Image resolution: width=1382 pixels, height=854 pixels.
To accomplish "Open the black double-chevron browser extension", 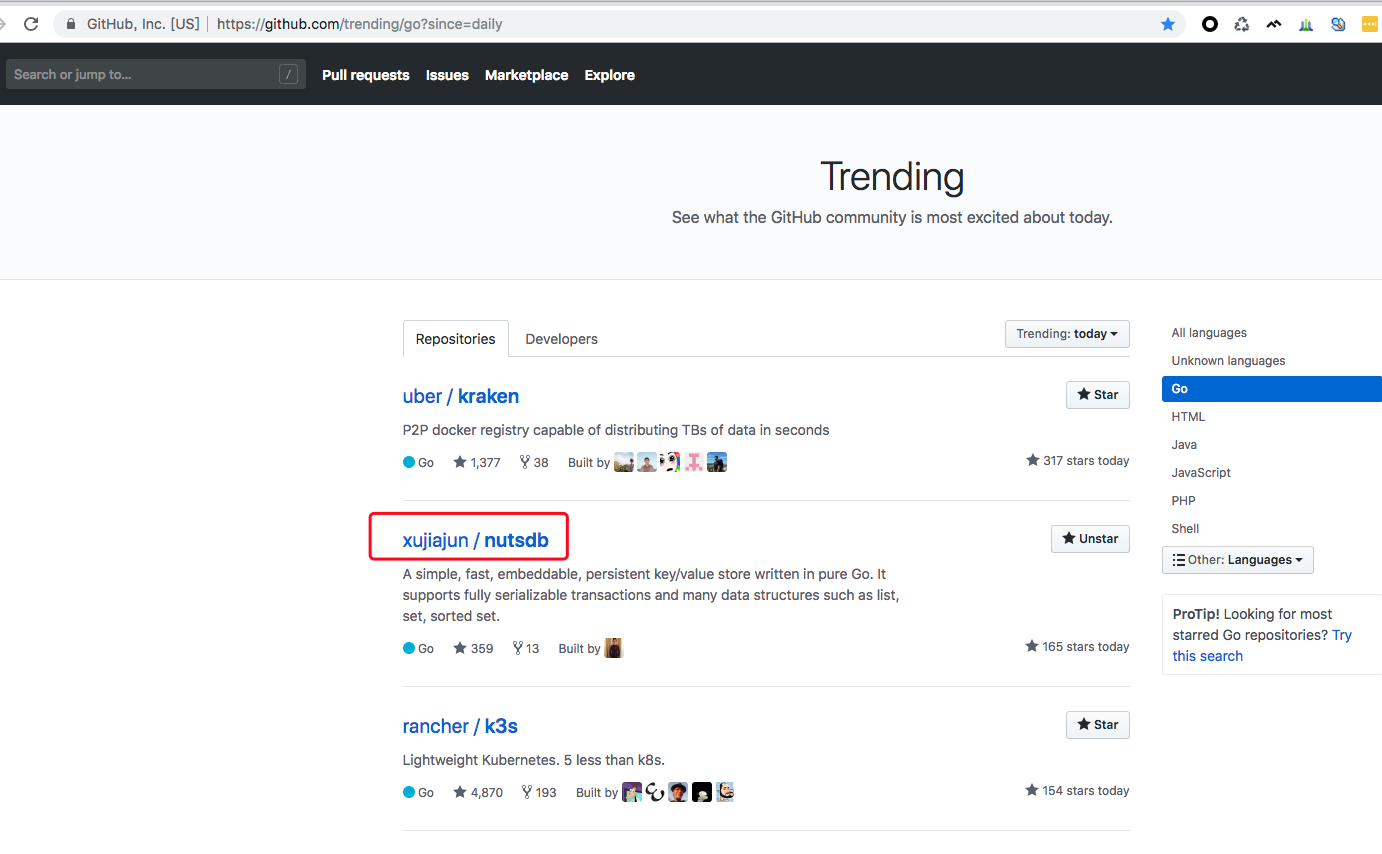I will [1274, 24].
